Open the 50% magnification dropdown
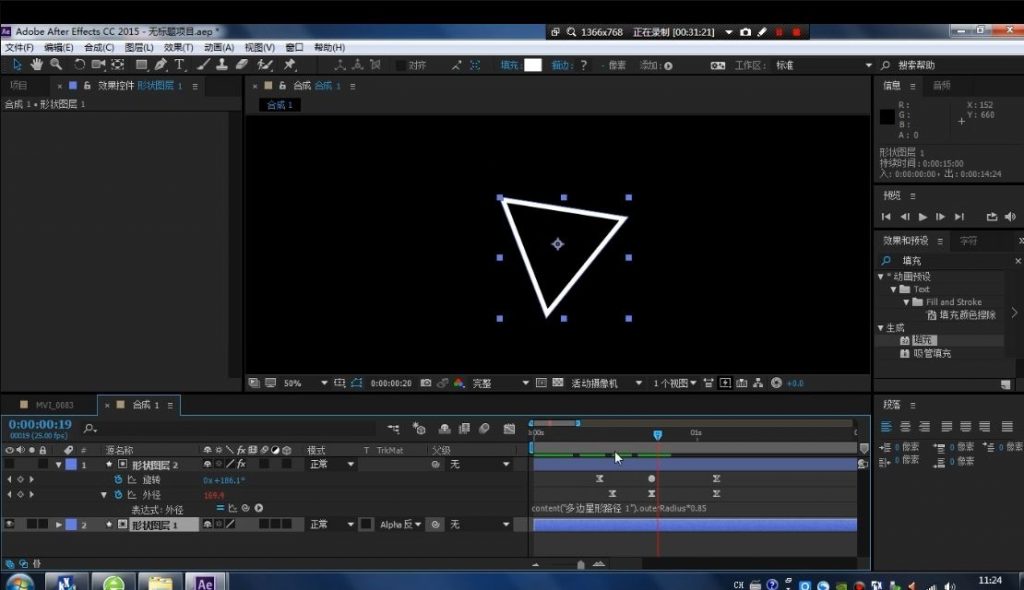This screenshot has height=590, width=1024. 306,384
